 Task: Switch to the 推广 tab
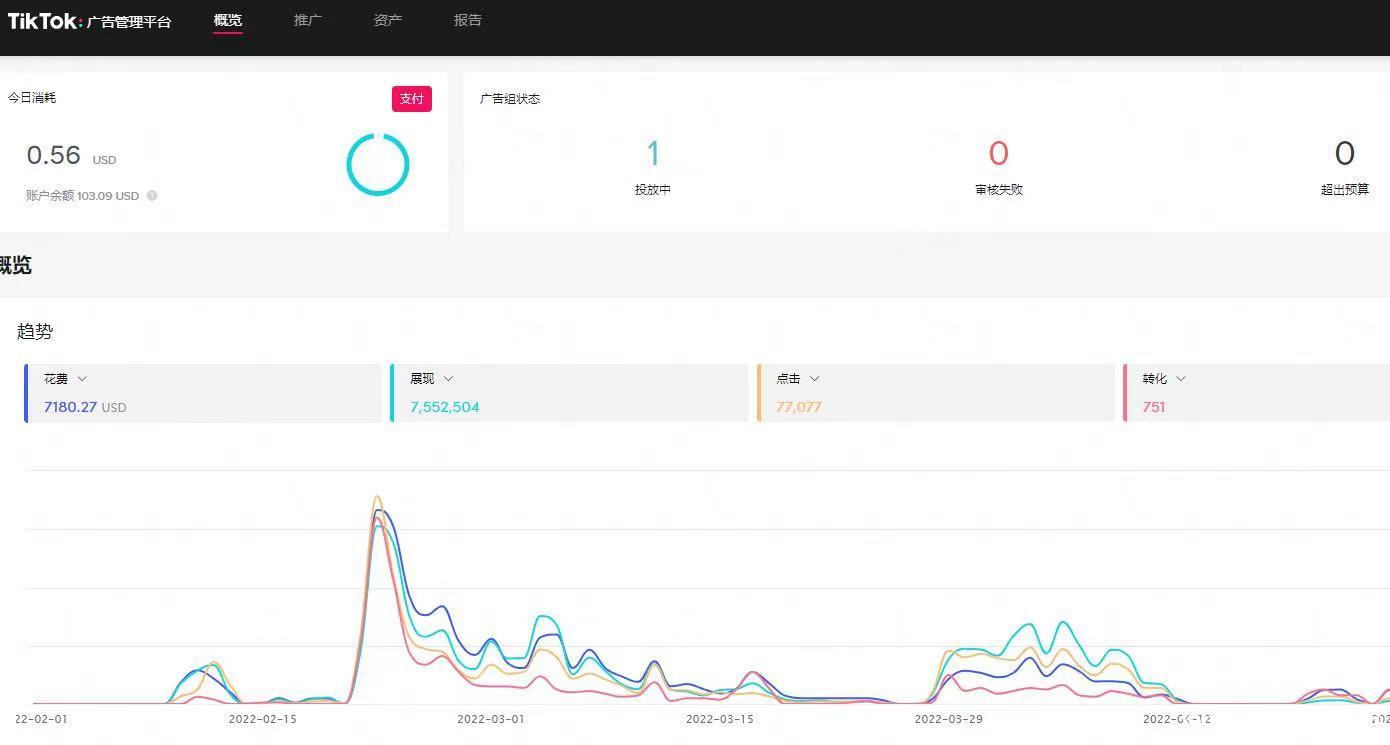coord(308,20)
